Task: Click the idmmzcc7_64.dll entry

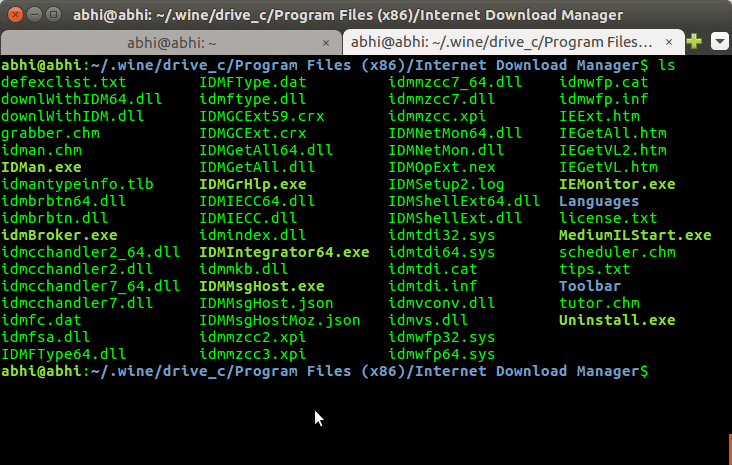Action: (455, 82)
